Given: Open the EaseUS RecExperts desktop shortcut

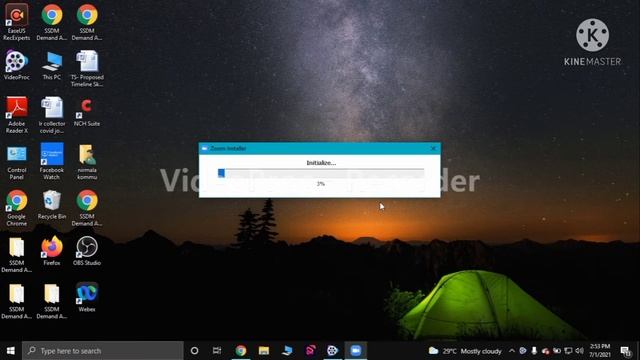Looking at the screenshot, I should 16,22.
